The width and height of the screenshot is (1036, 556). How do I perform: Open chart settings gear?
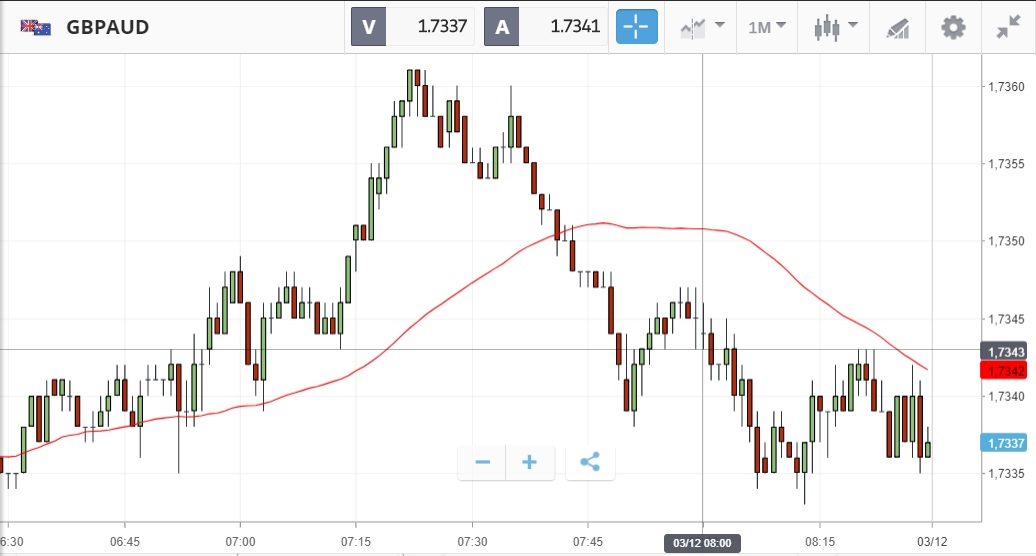pos(953,27)
